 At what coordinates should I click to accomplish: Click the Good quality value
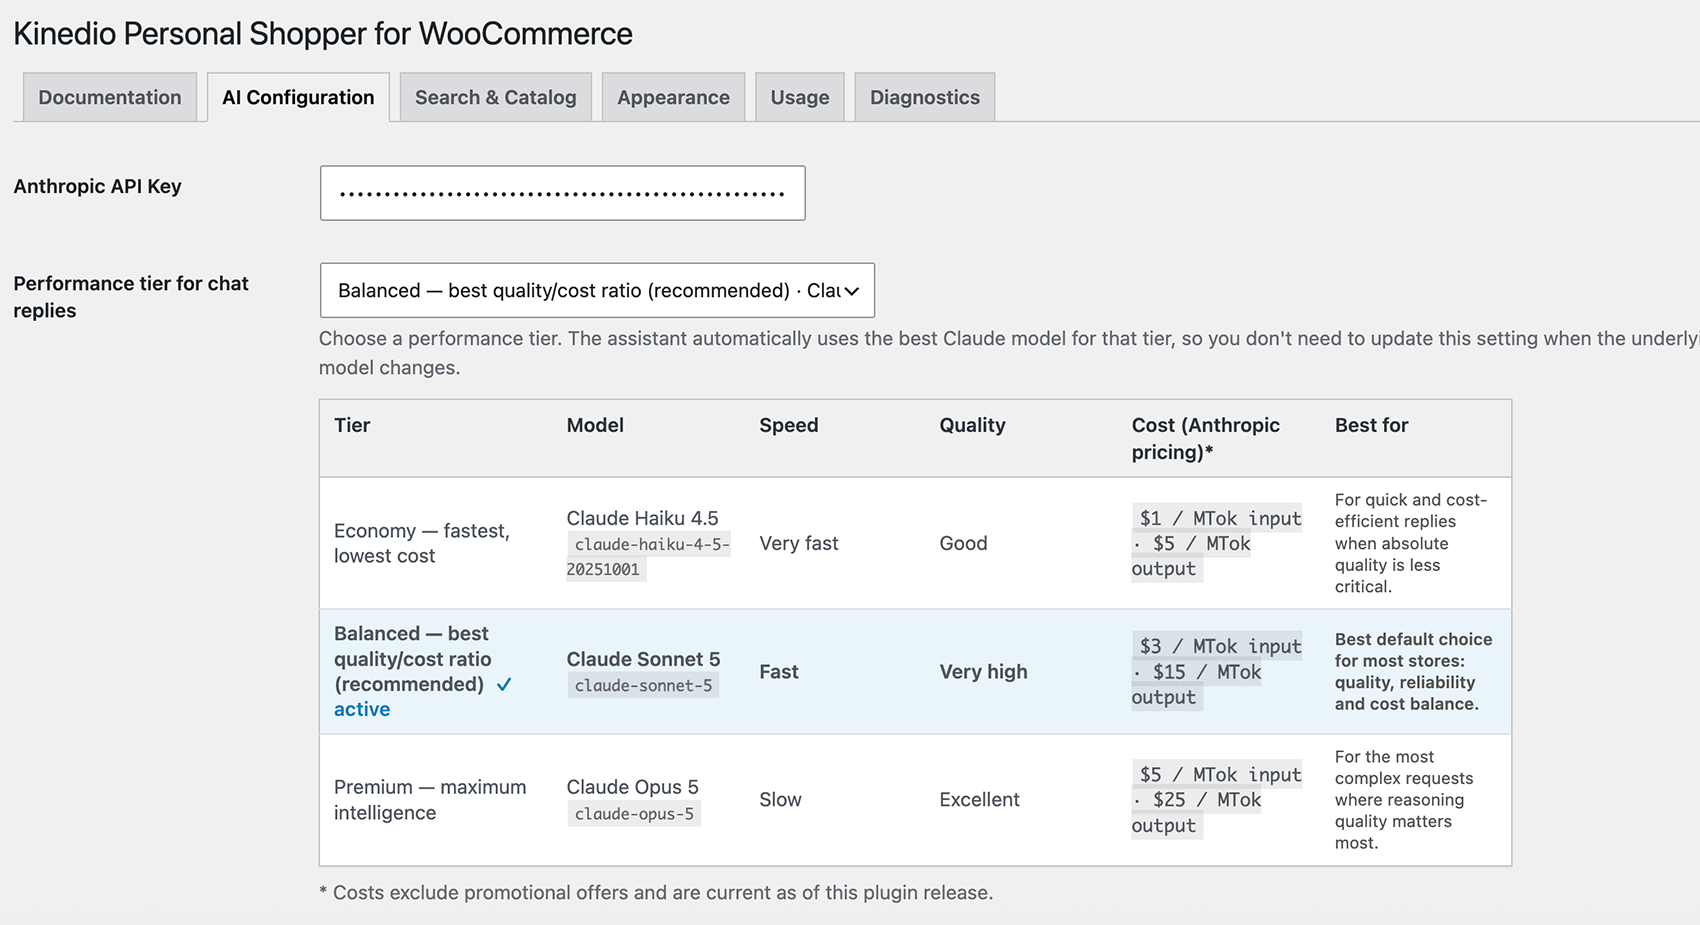[963, 543]
